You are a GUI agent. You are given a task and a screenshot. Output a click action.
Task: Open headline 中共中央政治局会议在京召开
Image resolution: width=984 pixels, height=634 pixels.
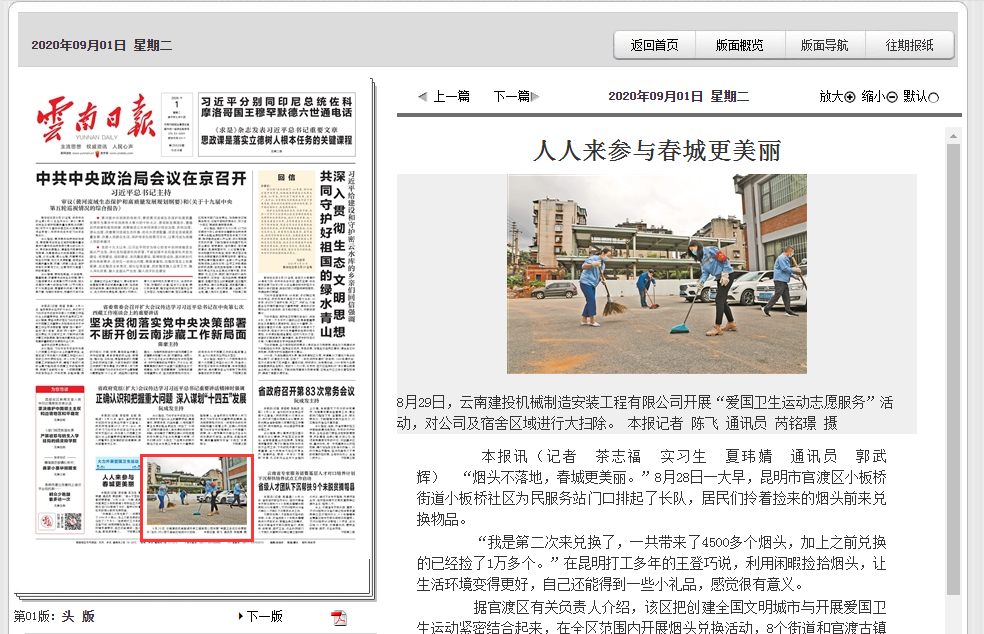point(141,179)
